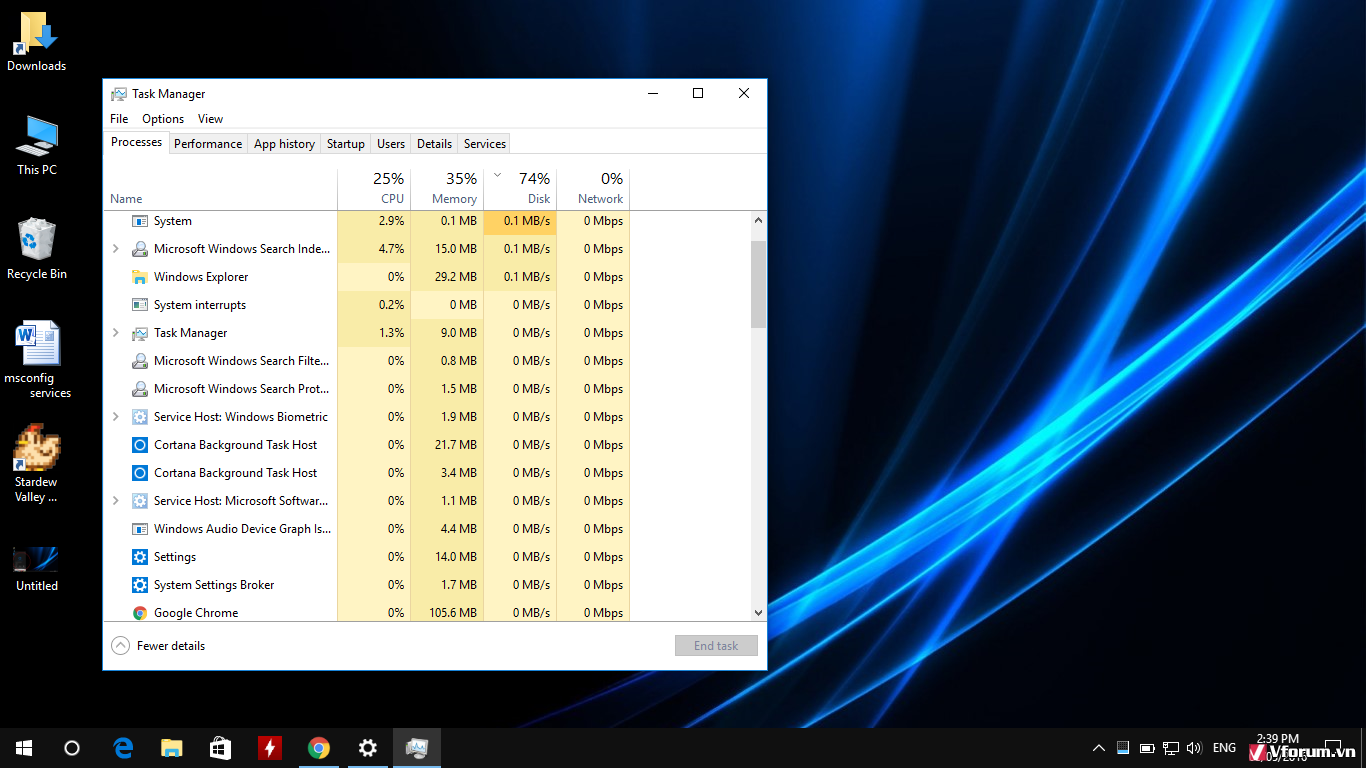Select the Untitled desktop file icon
Screen dimensions: 1366x768
(x=36, y=568)
